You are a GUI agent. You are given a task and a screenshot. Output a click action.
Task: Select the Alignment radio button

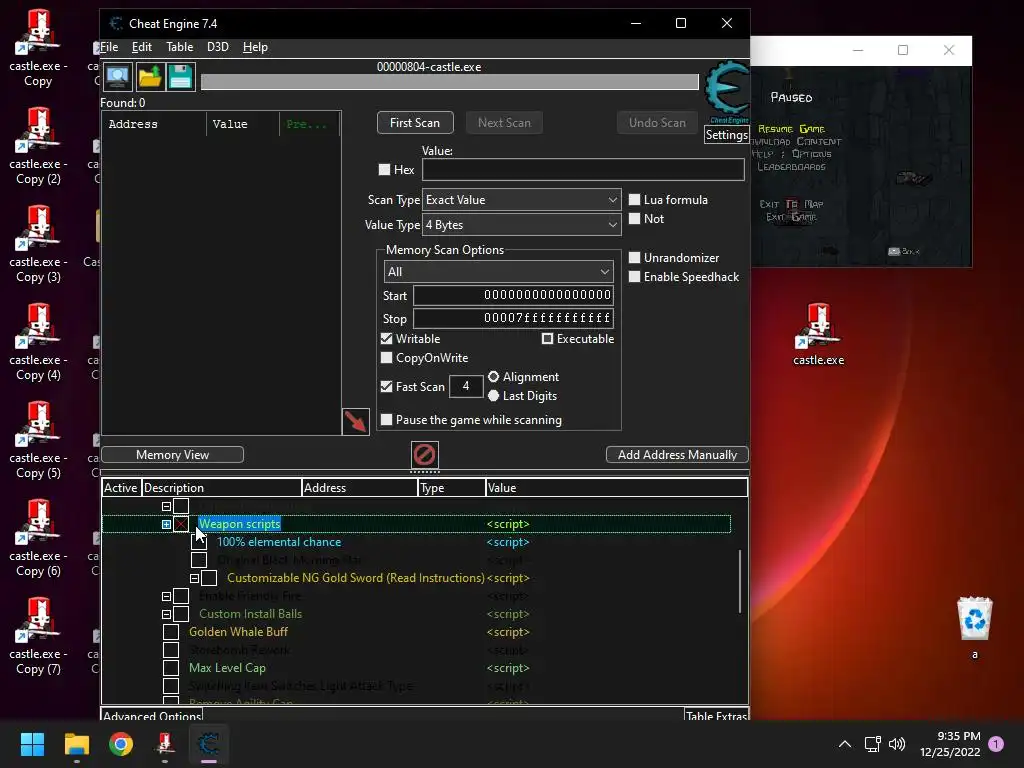pyautogui.click(x=494, y=377)
